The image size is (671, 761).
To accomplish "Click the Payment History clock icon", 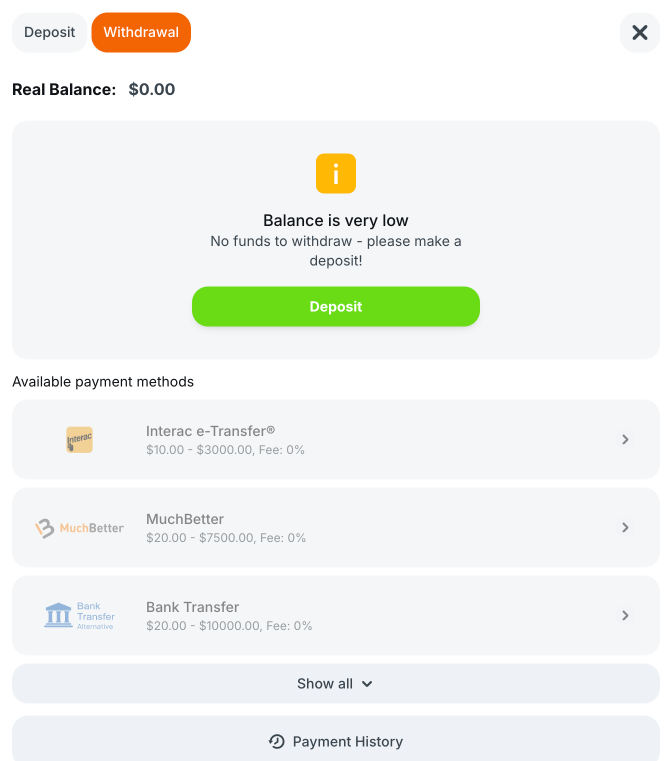I will (277, 741).
